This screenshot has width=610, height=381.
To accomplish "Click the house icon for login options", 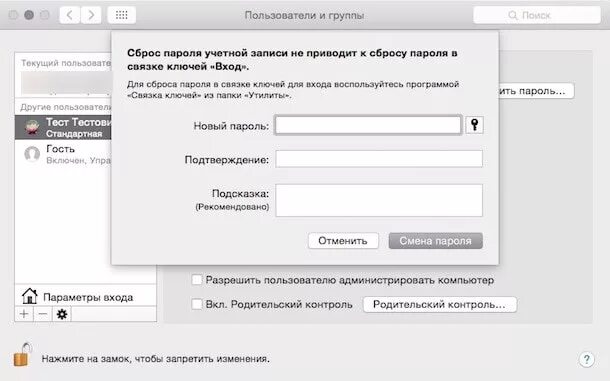I will tap(30, 296).
